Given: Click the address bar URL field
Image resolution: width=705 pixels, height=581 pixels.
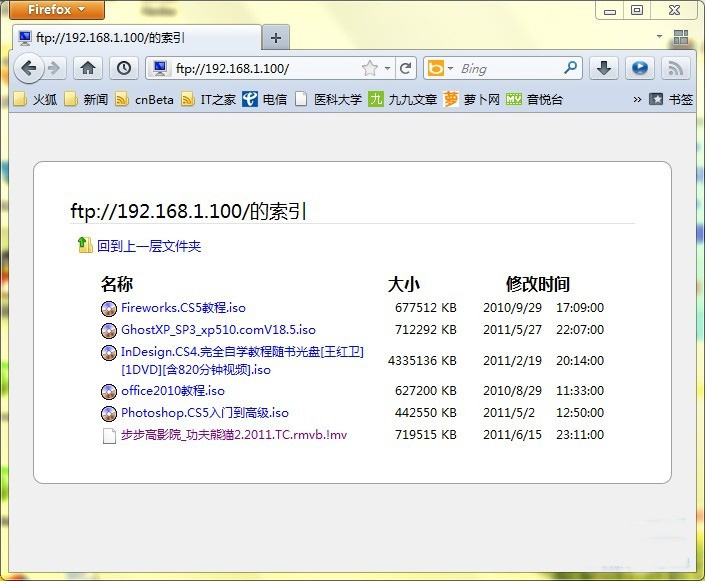Looking at the screenshot, I should [260, 69].
